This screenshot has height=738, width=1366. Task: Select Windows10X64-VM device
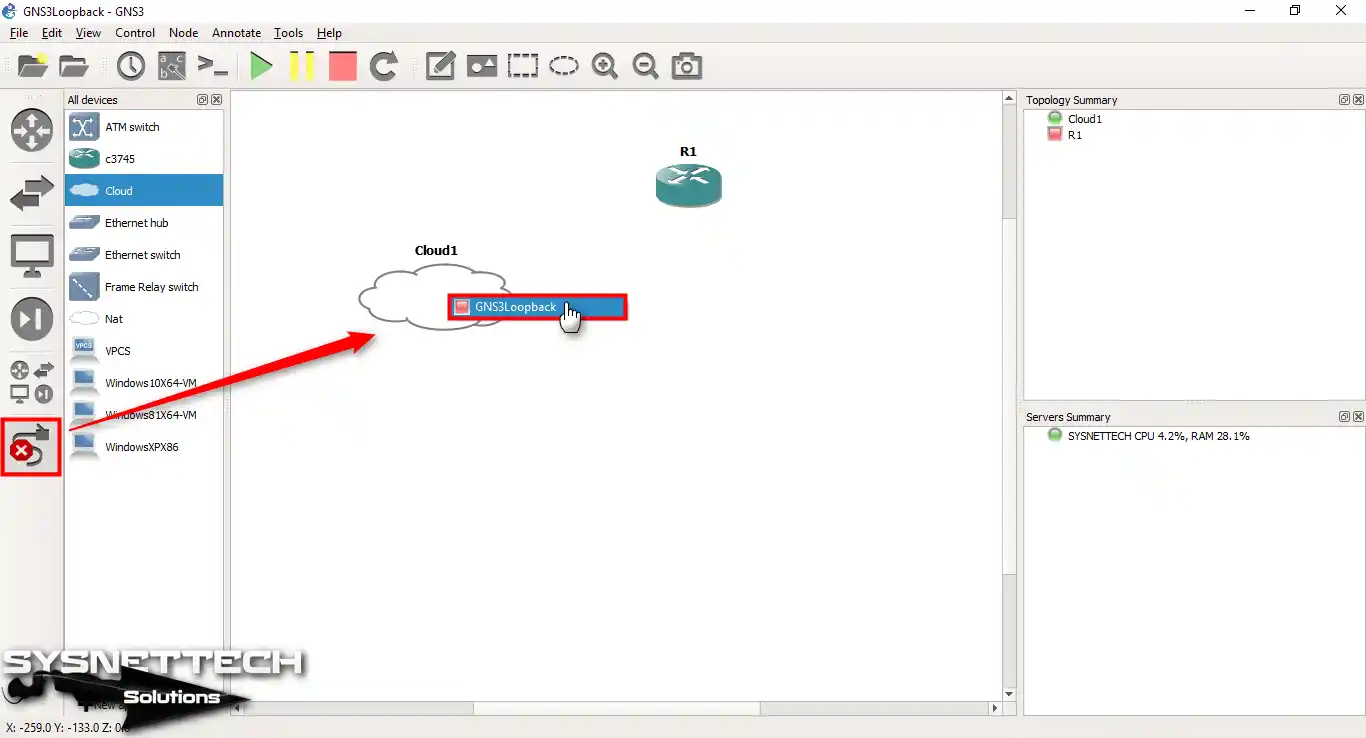pos(144,383)
